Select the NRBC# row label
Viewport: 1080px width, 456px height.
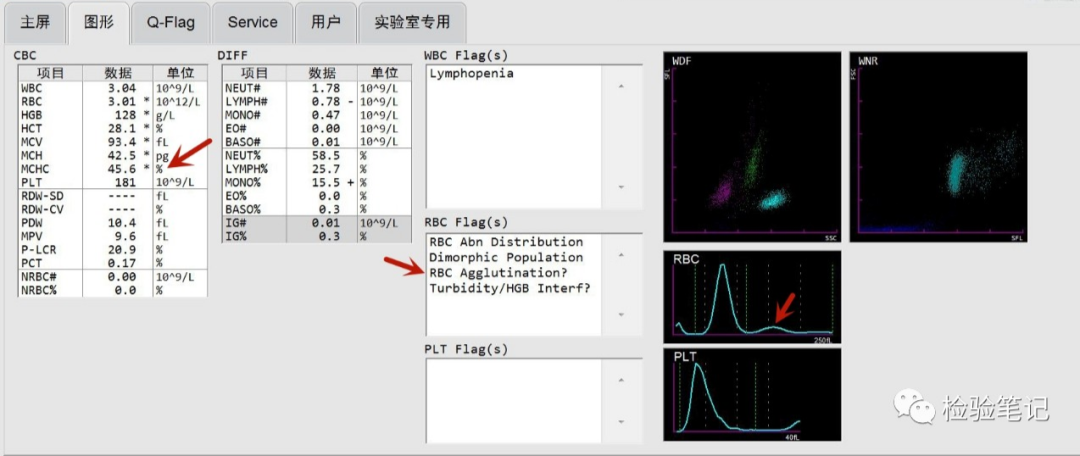click(x=37, y=277)
